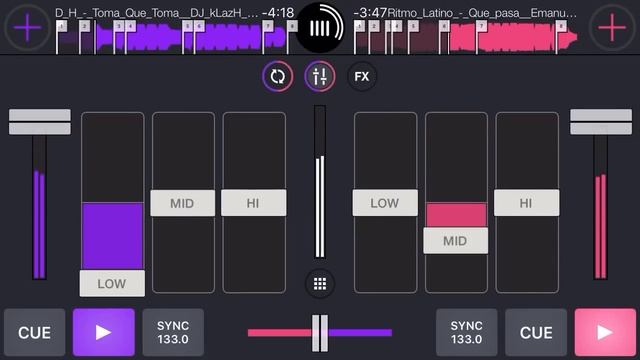Screen dimensions: 640x360
Task: Click right deck HI EQ handle
Action: 527,203
